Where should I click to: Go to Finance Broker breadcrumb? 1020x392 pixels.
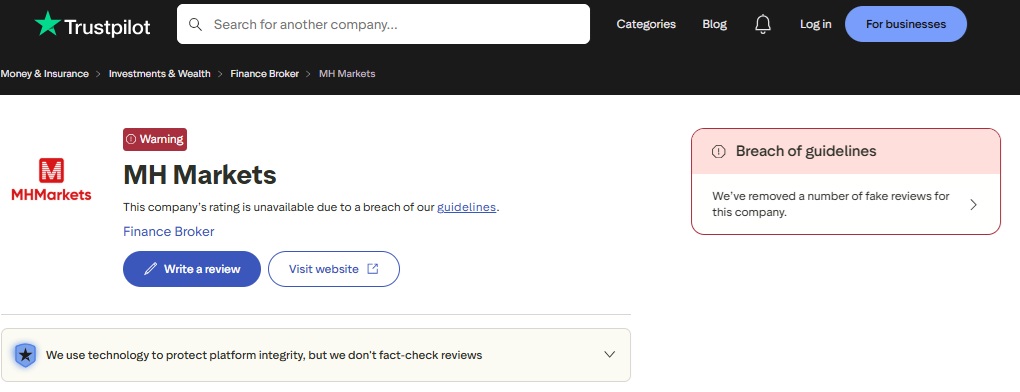(x=264, y=73)
